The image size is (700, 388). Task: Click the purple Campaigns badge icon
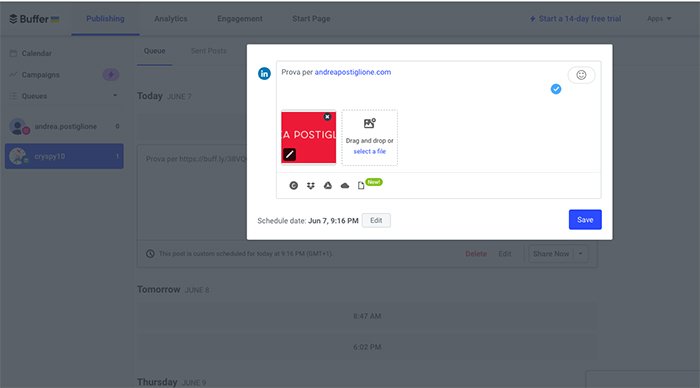coord(111,75)
